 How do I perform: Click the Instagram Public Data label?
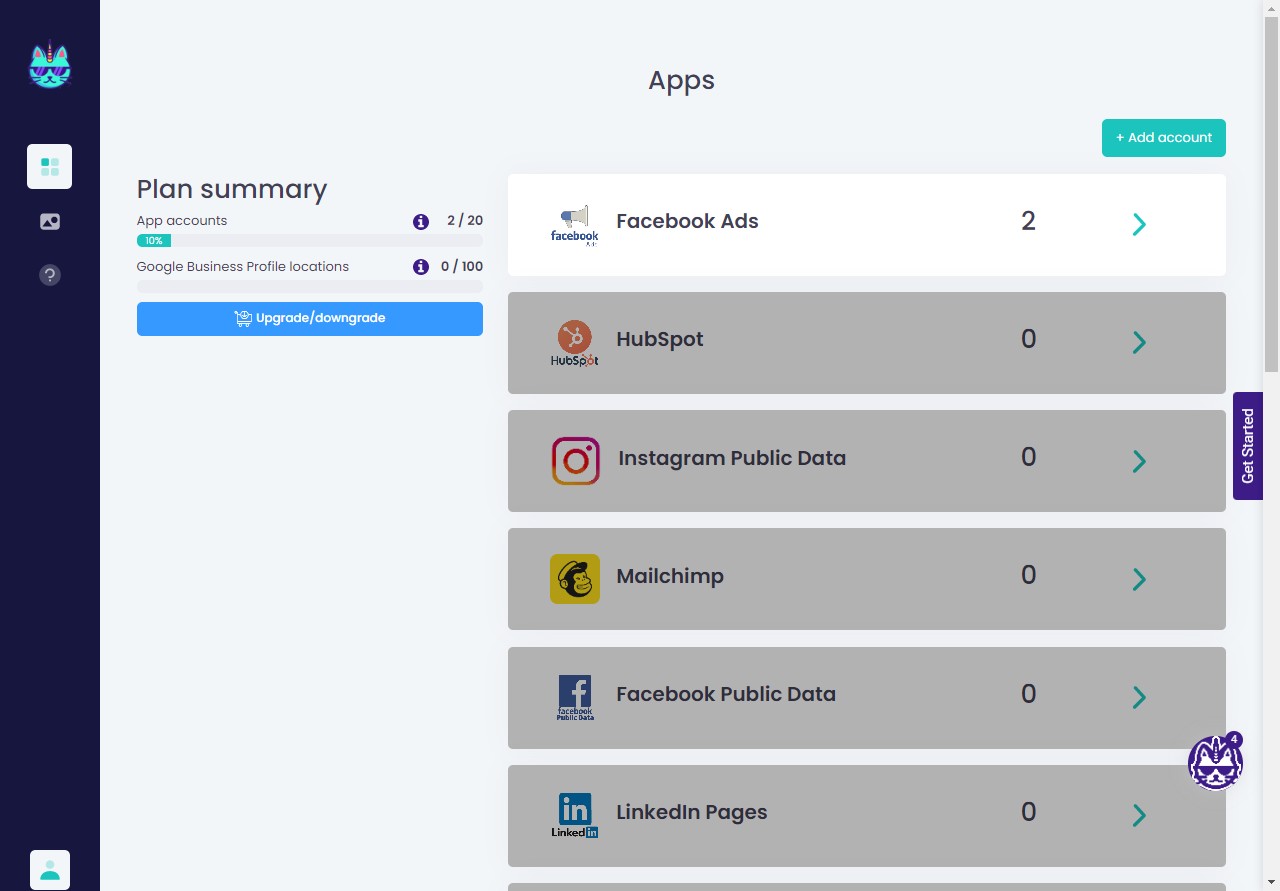732,458
